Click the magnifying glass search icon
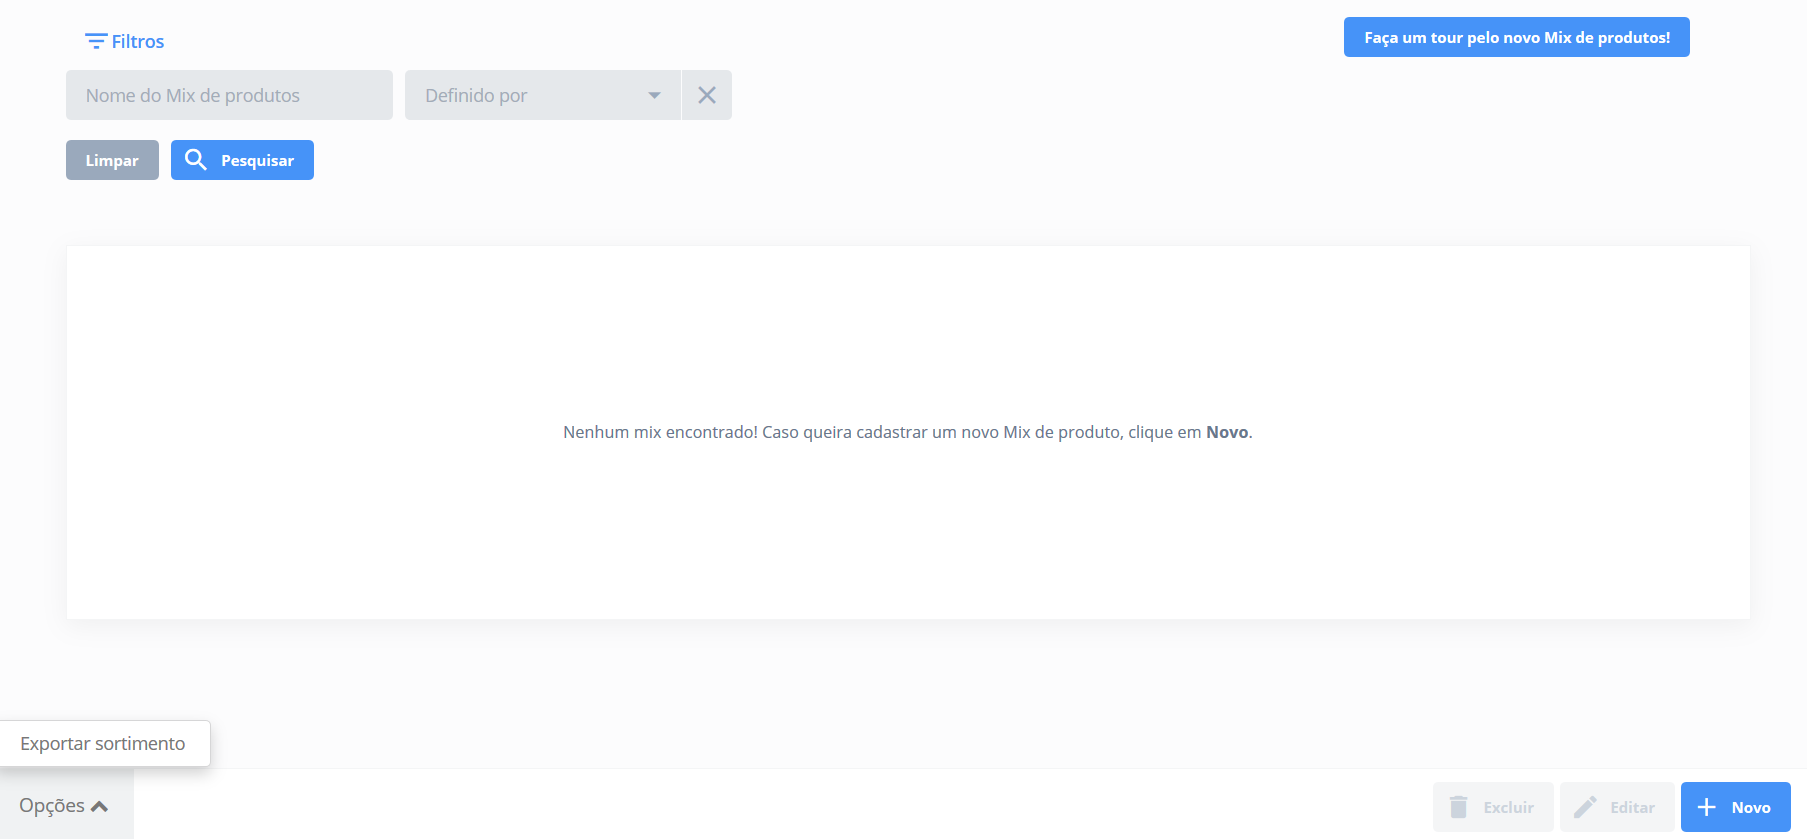The height and width of the screenshot is (839, 1807). click(196, 160)
